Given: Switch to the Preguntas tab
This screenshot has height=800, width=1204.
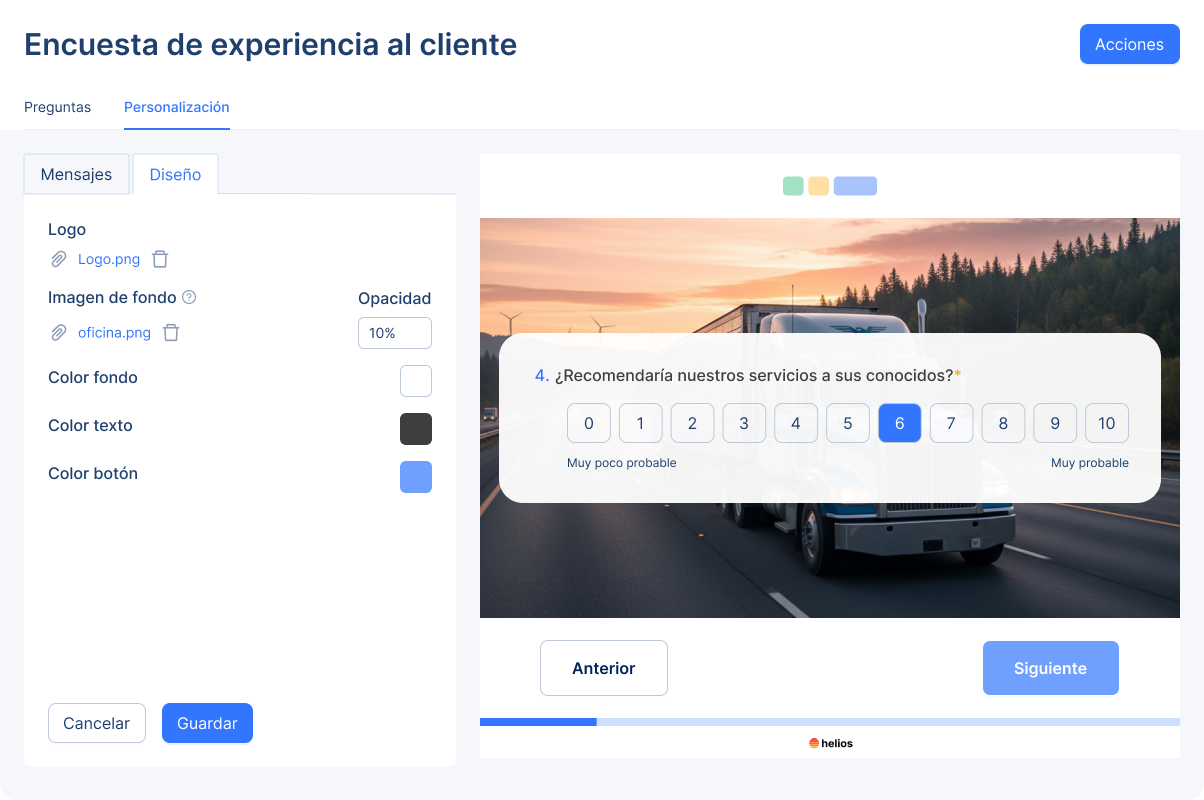Looking at the screenshot, I should click(57, 107).
